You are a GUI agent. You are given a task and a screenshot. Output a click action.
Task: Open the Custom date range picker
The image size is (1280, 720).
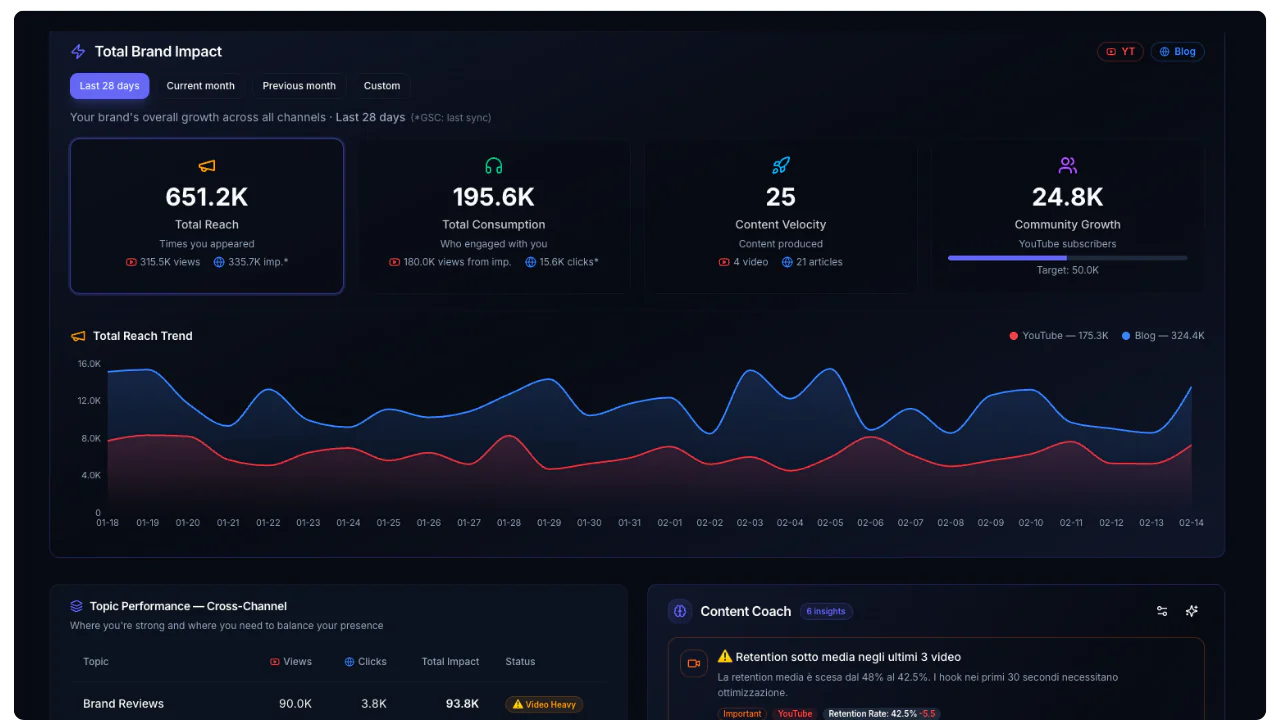coord(382,86)
